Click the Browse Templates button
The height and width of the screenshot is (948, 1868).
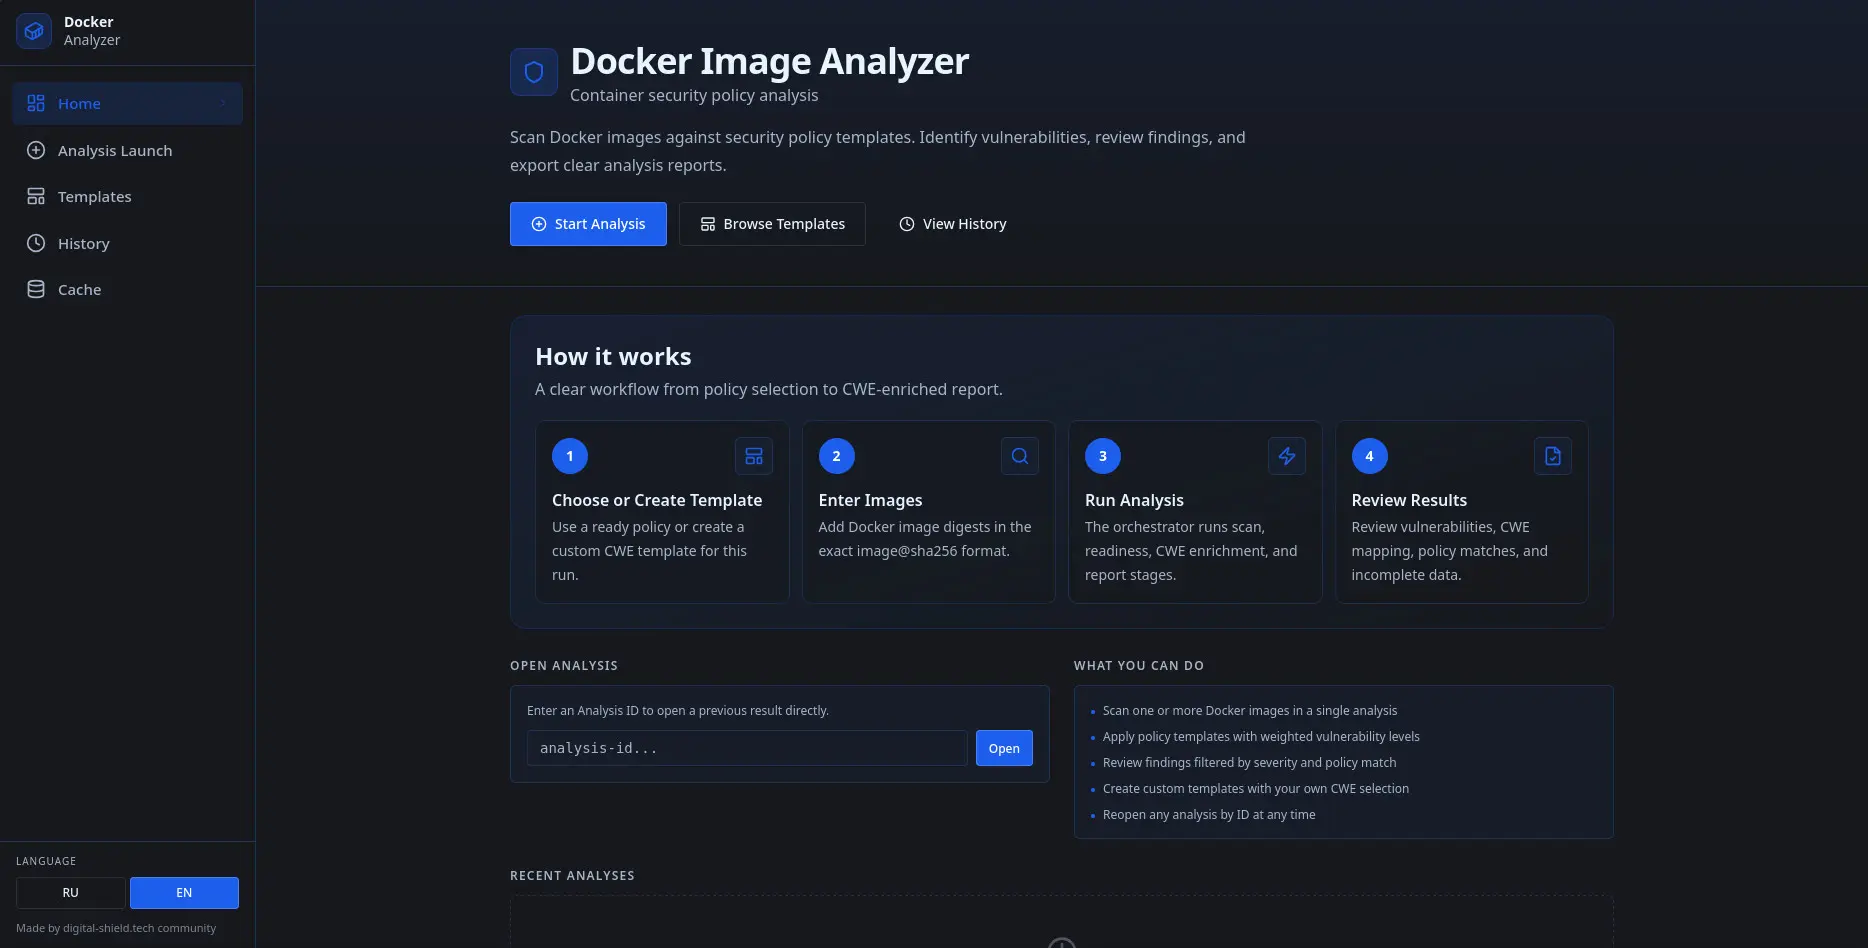(772, 224)
